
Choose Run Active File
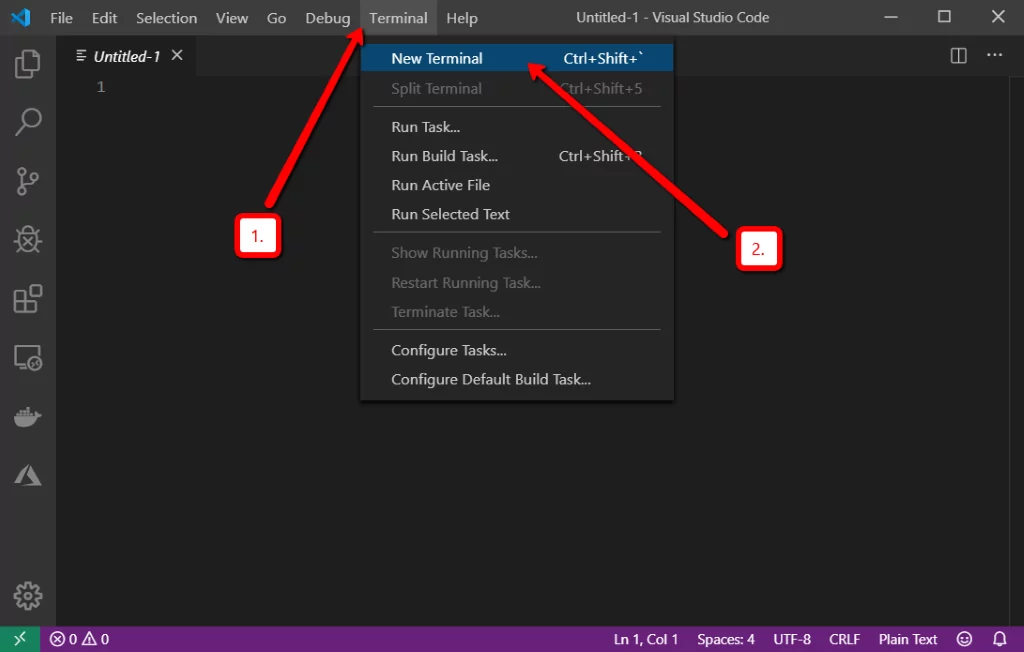click(517, 185)
